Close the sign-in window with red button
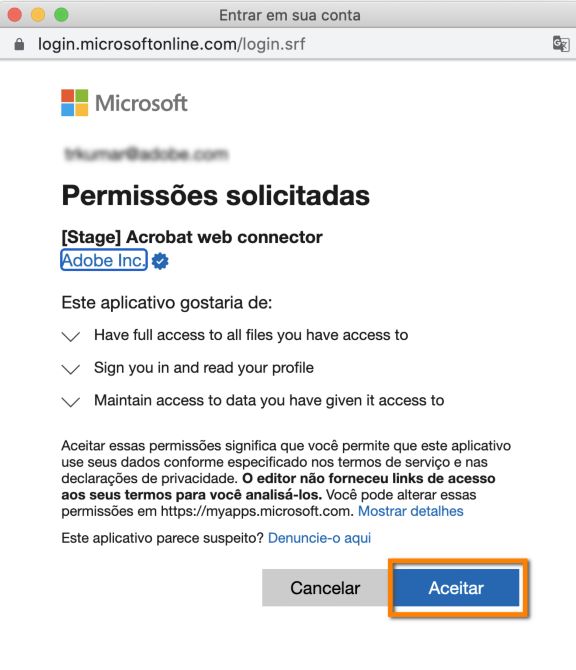 (x=15, y=15)
